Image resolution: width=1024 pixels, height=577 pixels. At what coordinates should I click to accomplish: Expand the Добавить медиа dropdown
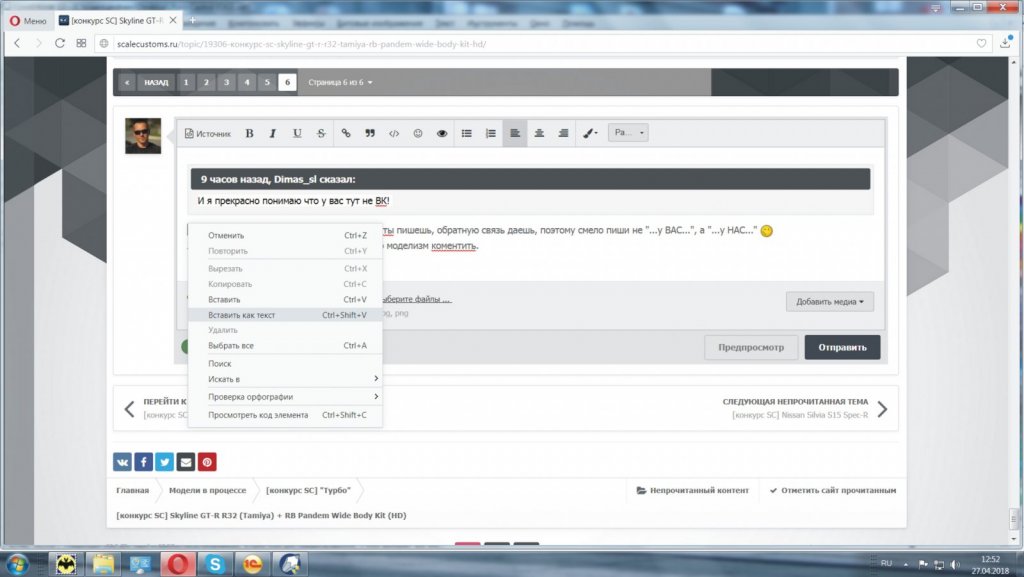[x=829, y=301]
